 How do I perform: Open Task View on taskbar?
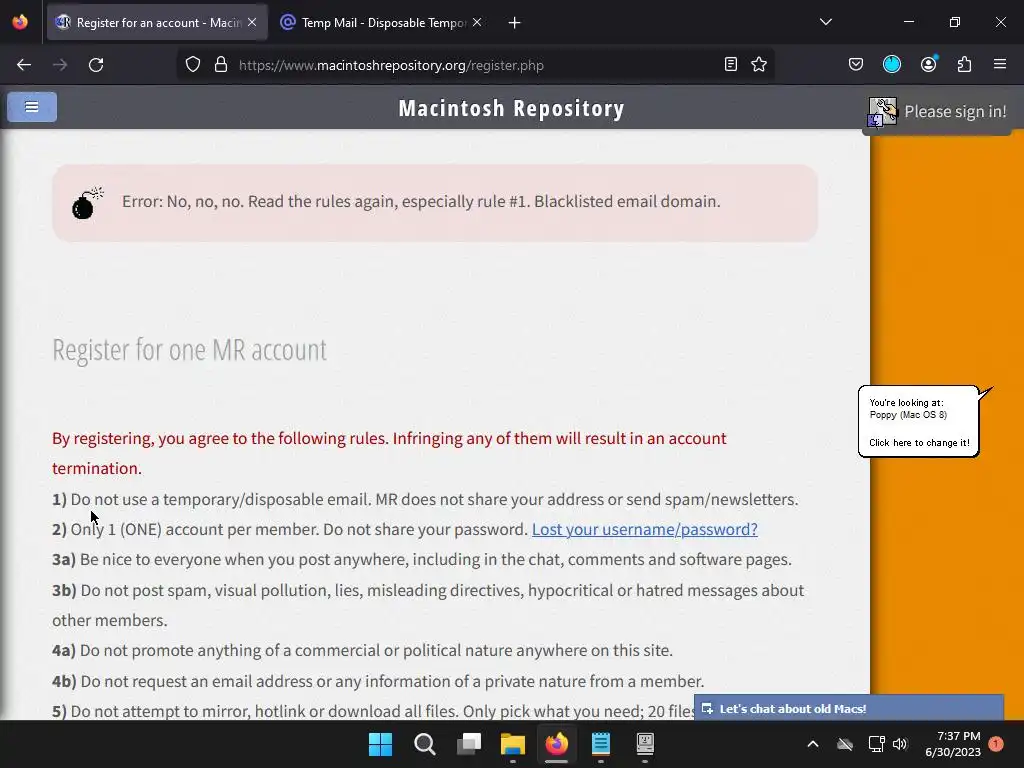(x=468, y=744)
